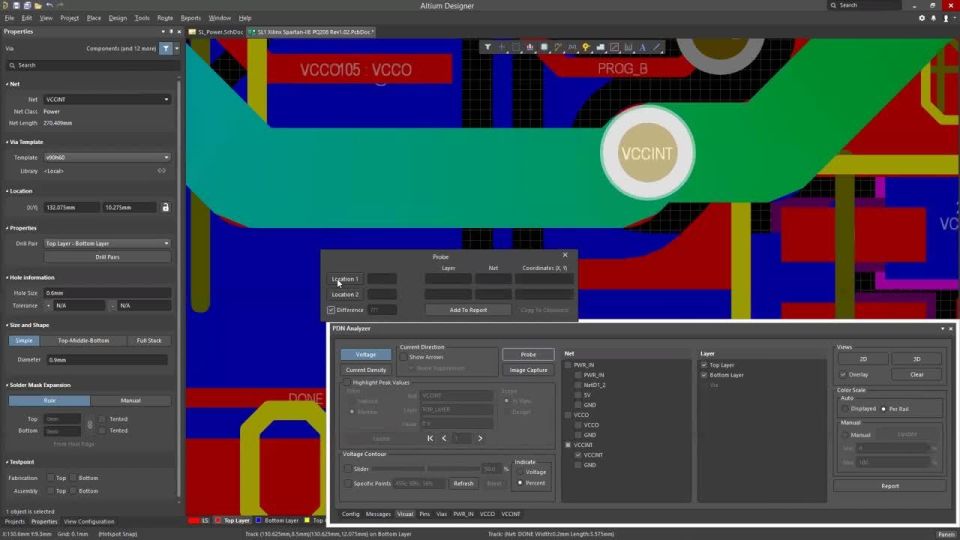Image resolution: width=960 pixels, height=540 pixels.
Task: Click the Save All icon in title bar
Action: pyautogui.click(x=27, y=5)
